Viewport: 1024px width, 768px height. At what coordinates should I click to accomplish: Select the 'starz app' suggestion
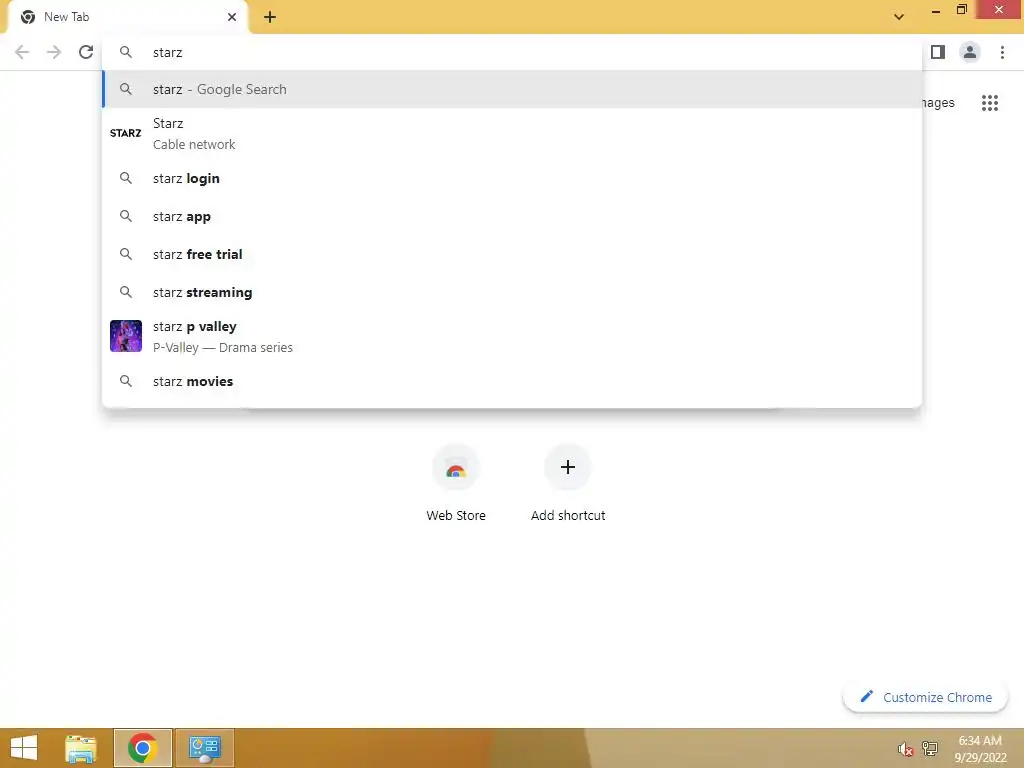(512, 216)
